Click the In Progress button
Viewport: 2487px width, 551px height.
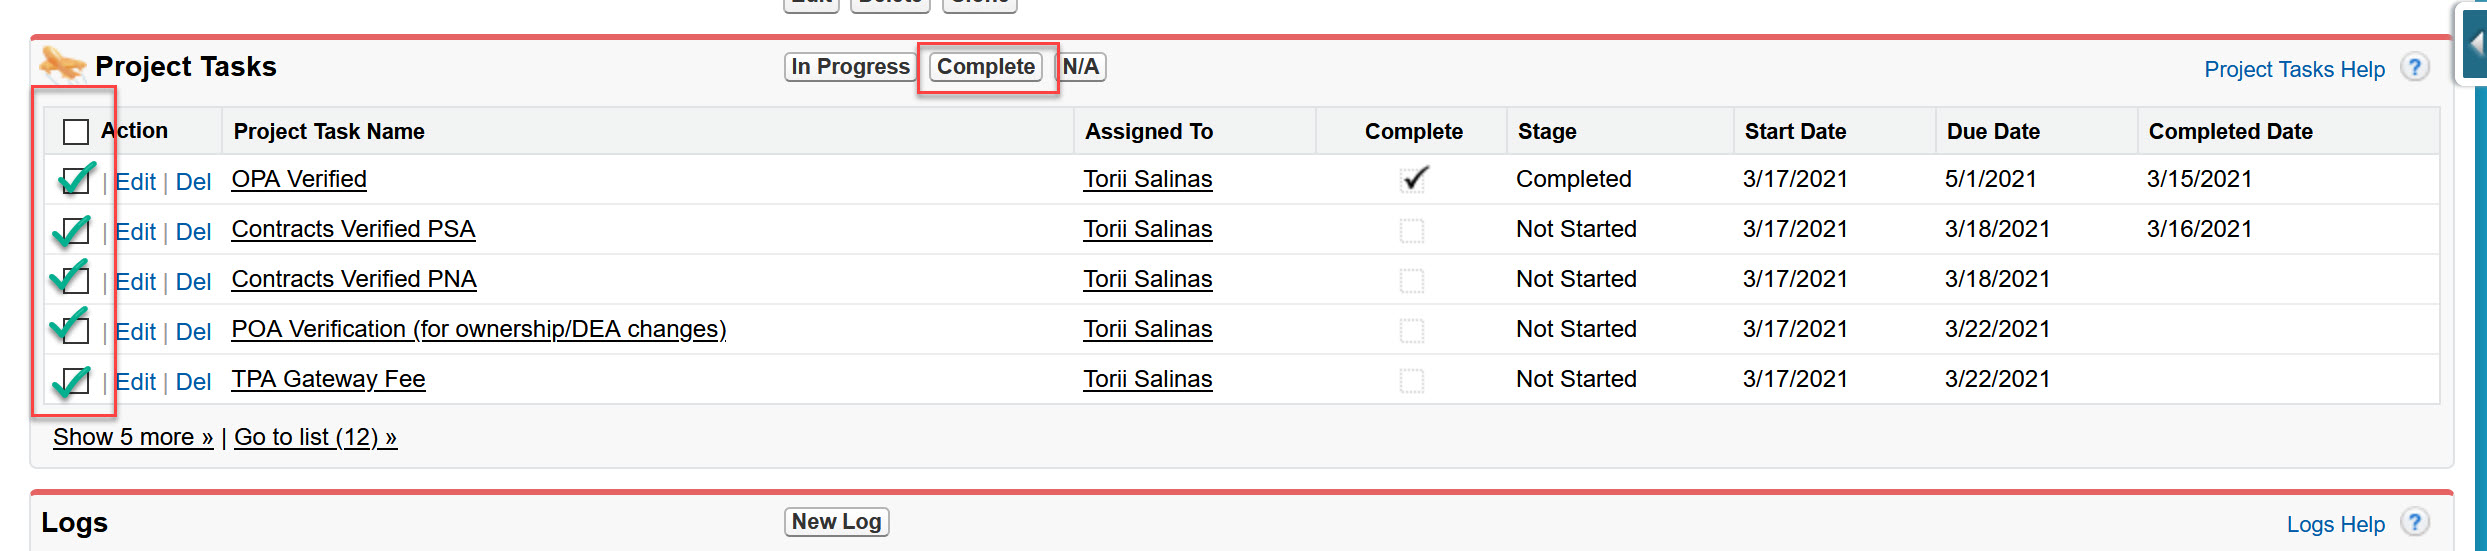pos(850,67)
